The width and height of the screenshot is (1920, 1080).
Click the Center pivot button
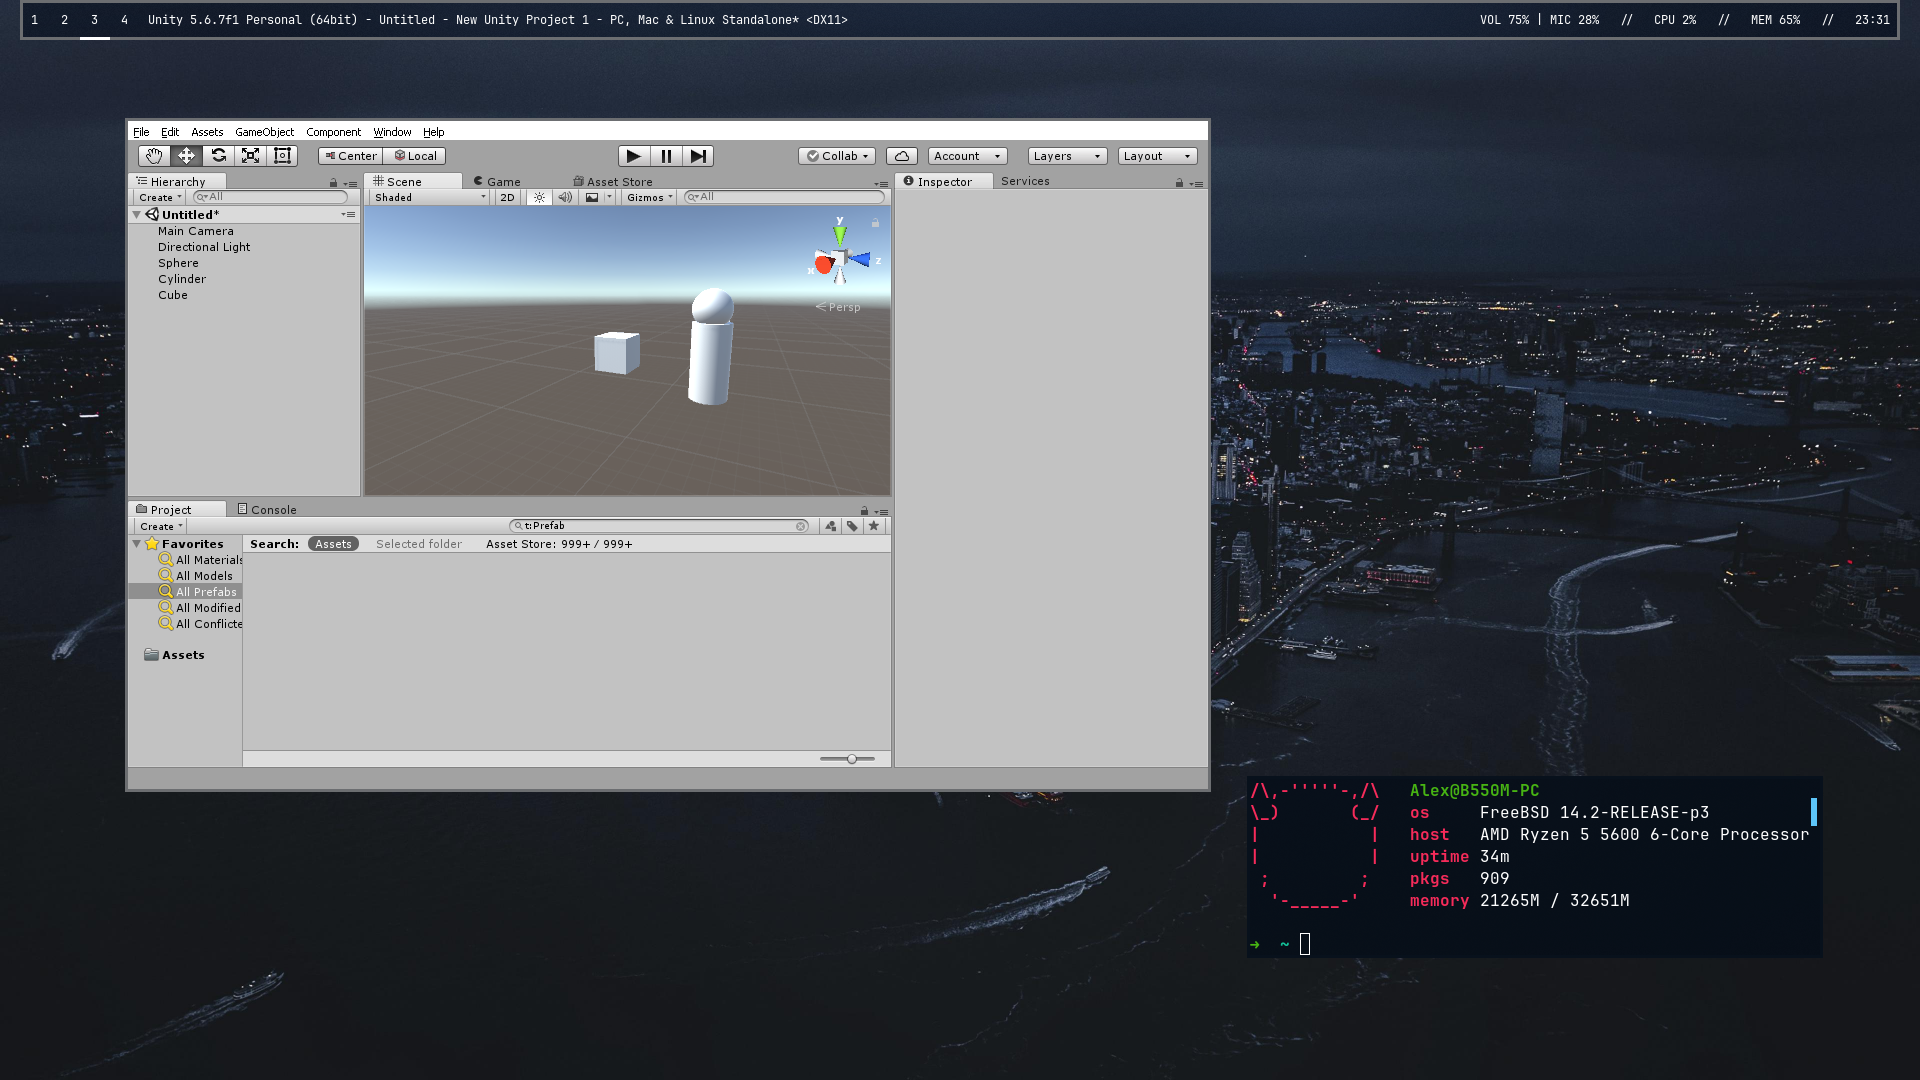point(350,156)
